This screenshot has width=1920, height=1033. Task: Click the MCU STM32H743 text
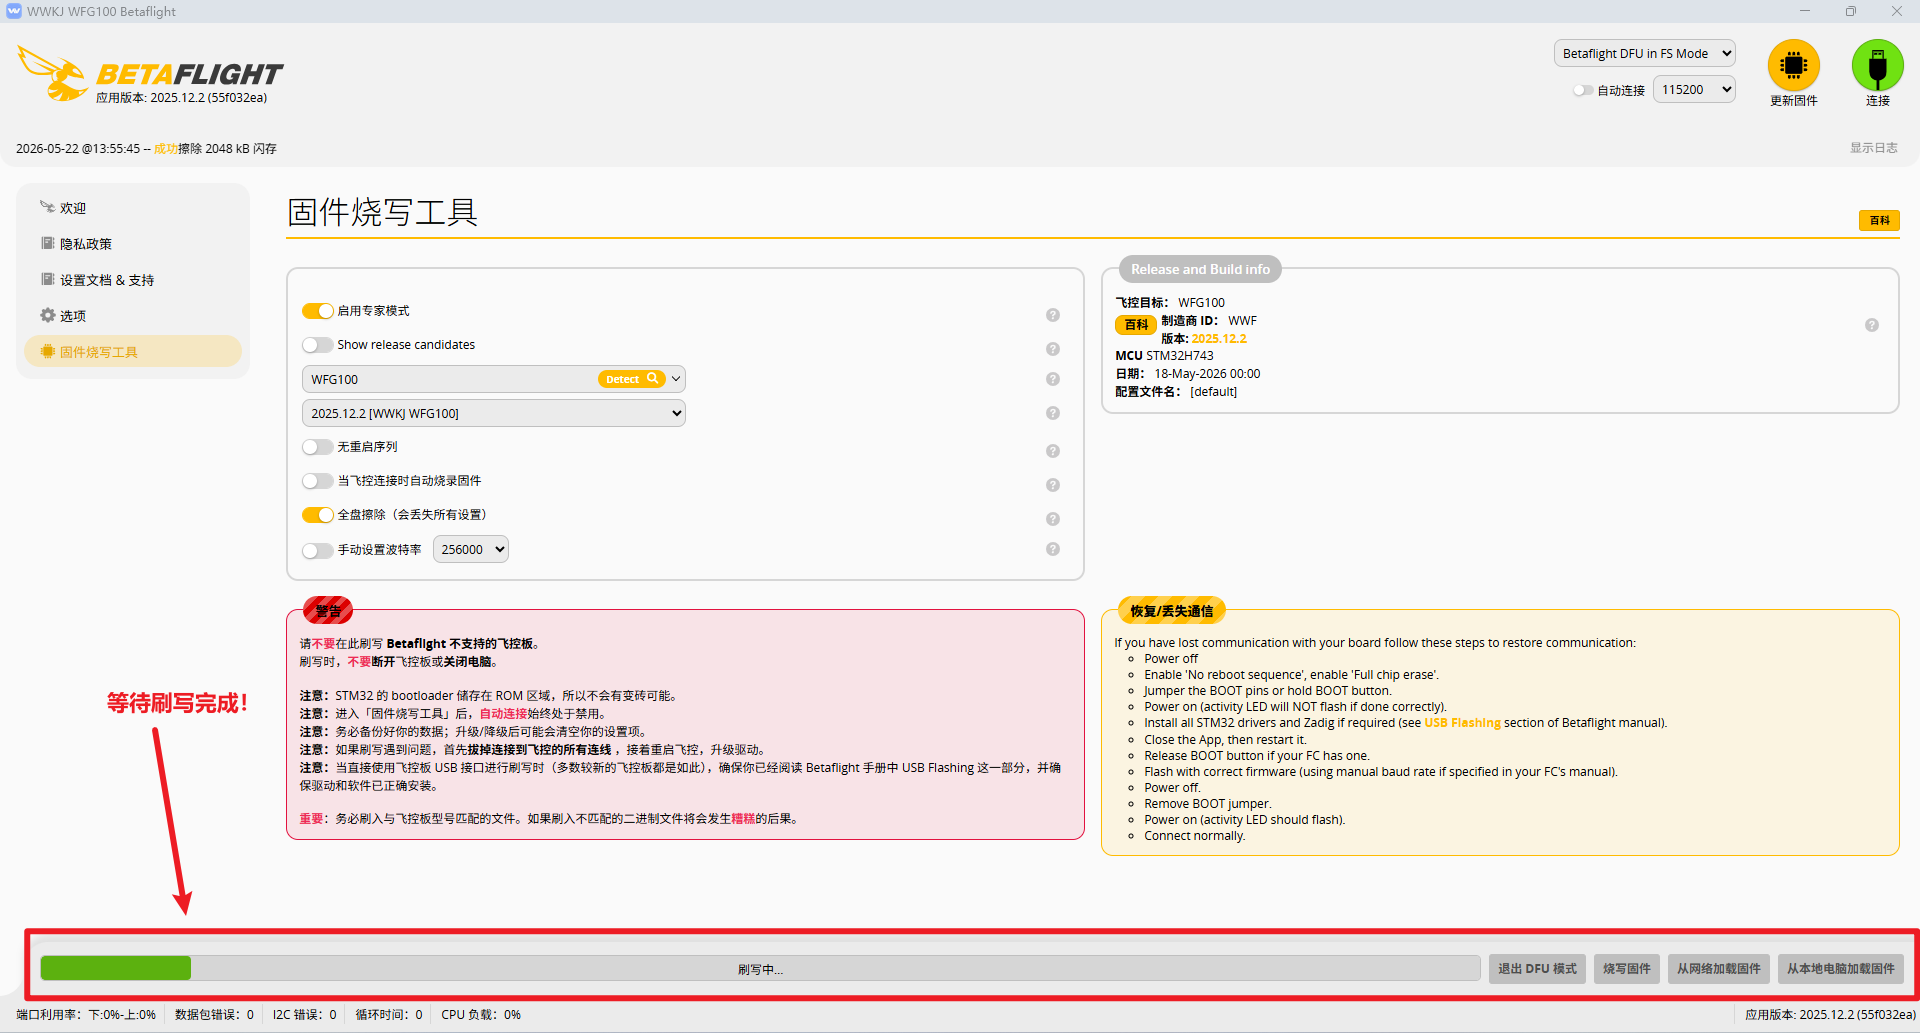tap(1164, 356)
